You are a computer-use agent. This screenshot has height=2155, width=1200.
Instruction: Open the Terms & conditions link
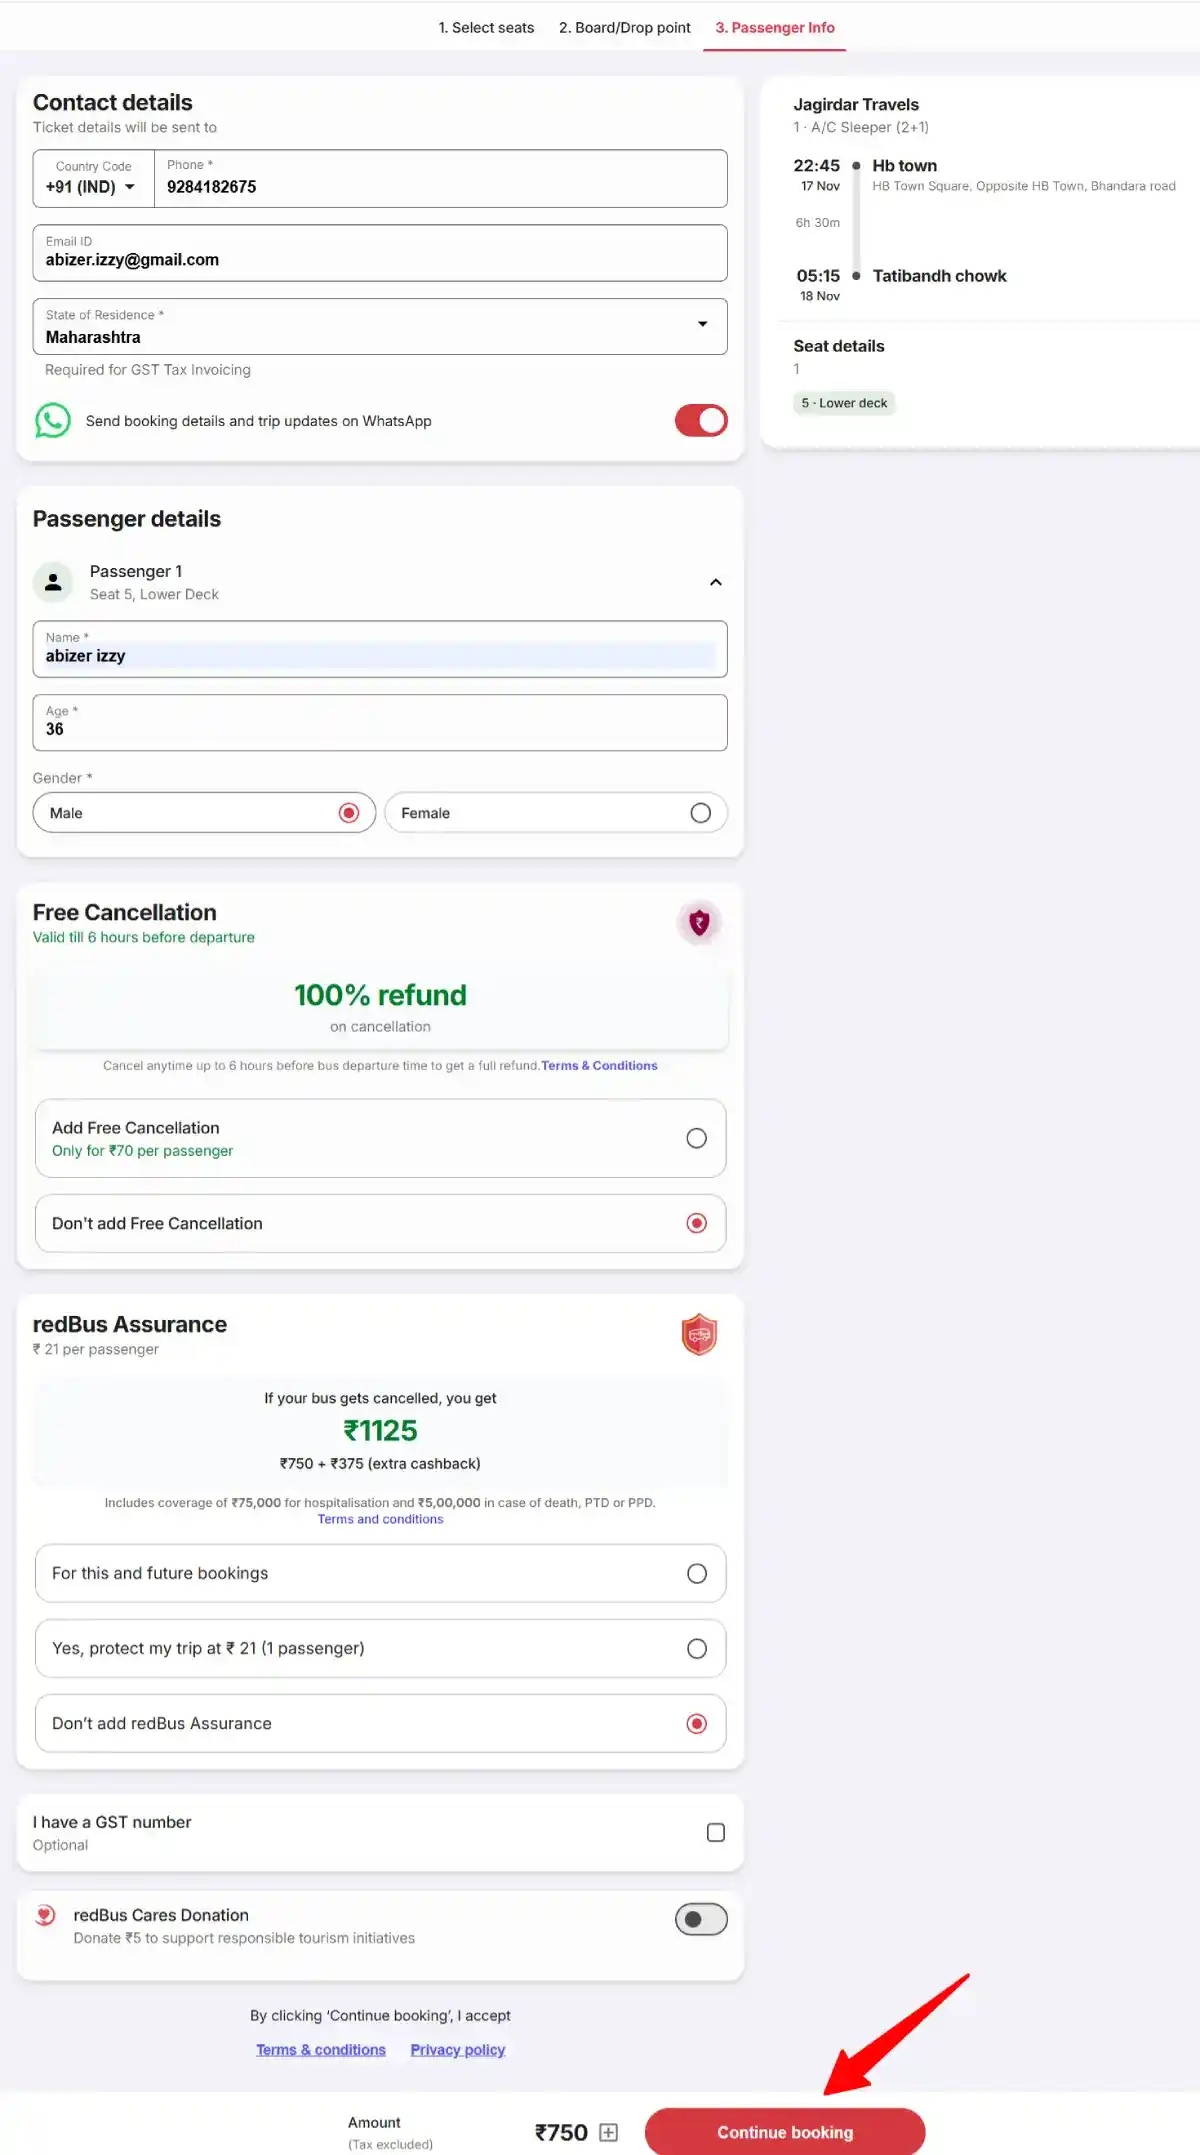click(x=320, y=2049)
